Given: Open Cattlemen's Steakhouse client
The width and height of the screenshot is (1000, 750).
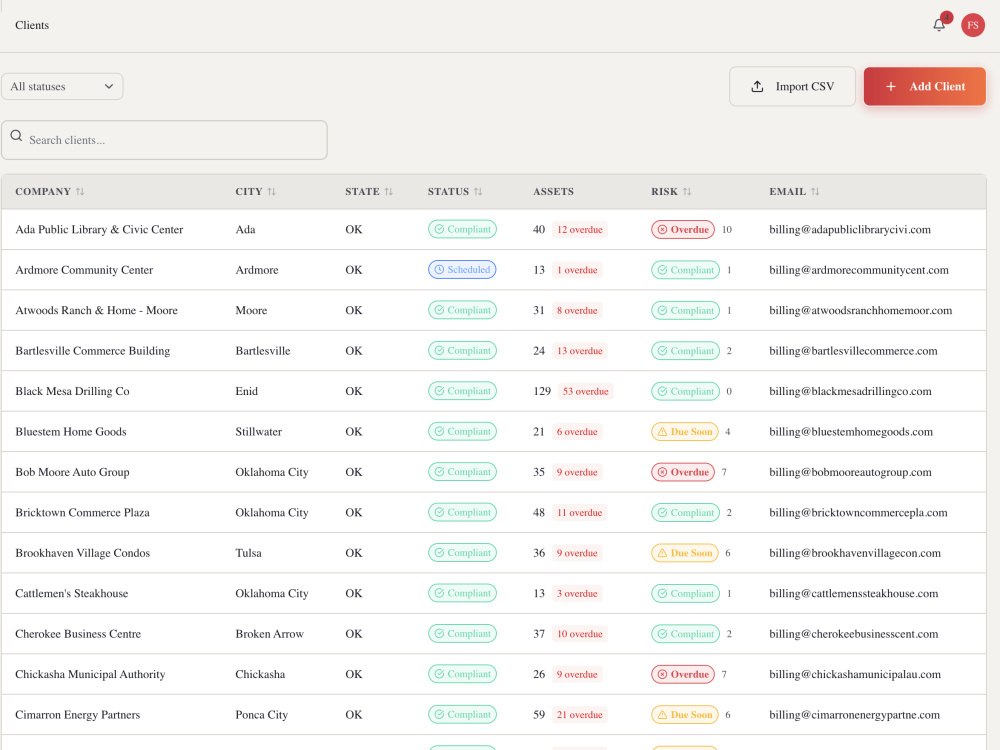Looking at the screenshot, I should pos(71,593).
